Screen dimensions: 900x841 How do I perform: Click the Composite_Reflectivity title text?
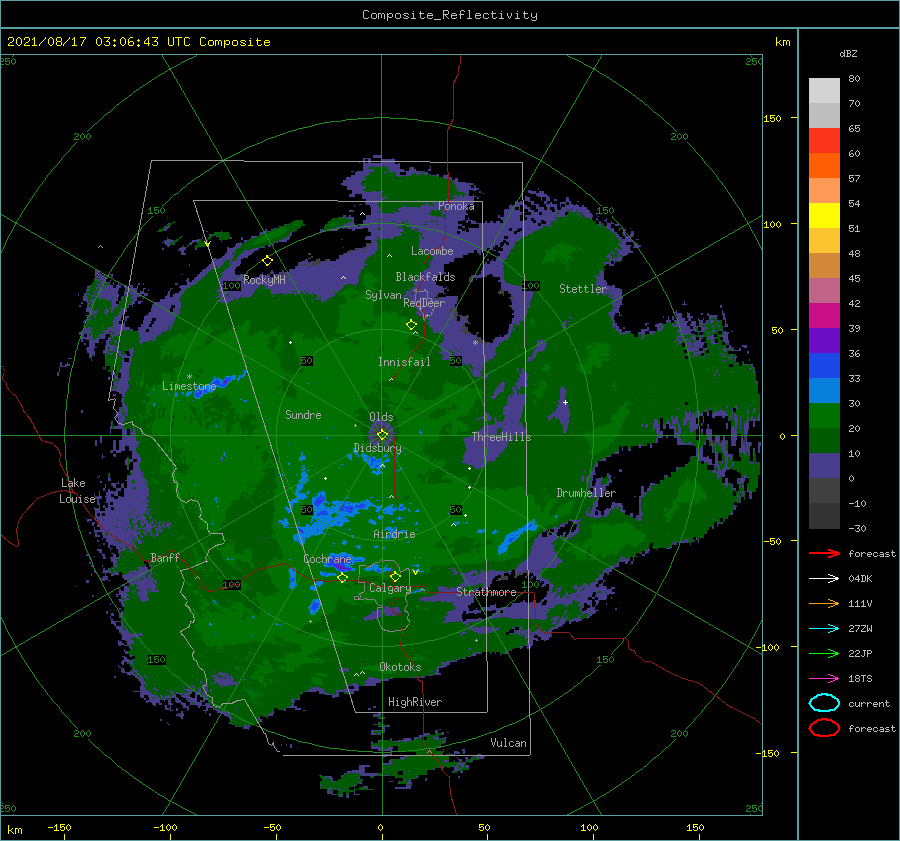[450, 15]
